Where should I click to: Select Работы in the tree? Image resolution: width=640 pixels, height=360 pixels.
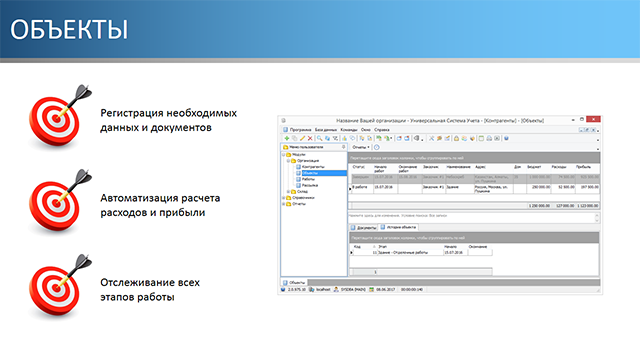(x=308, y=179)
